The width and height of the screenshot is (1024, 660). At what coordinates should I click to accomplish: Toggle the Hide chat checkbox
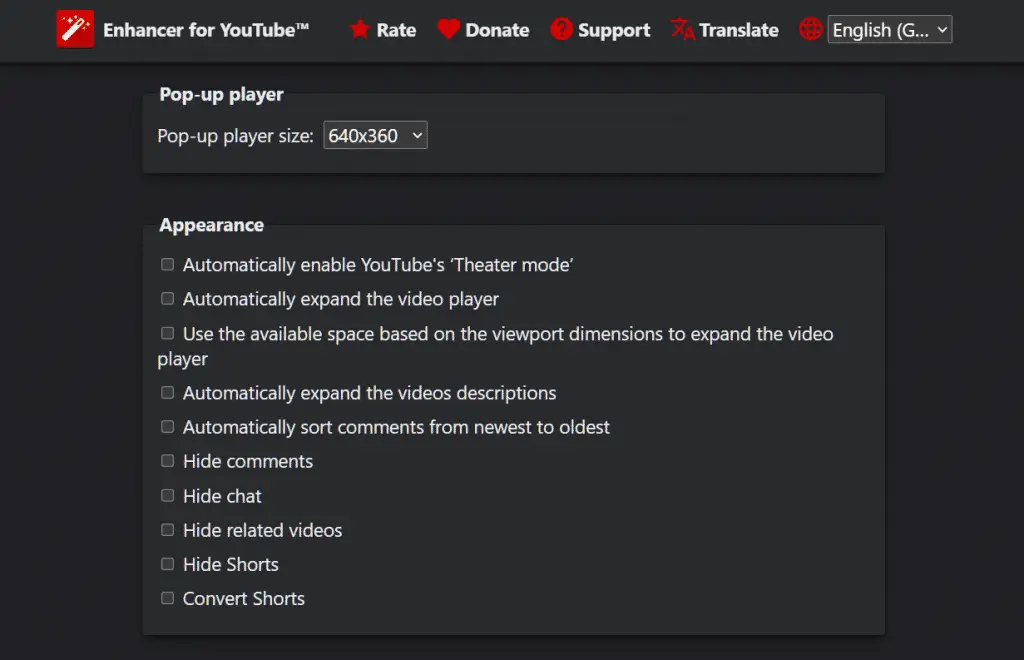(x=168, y=496)
